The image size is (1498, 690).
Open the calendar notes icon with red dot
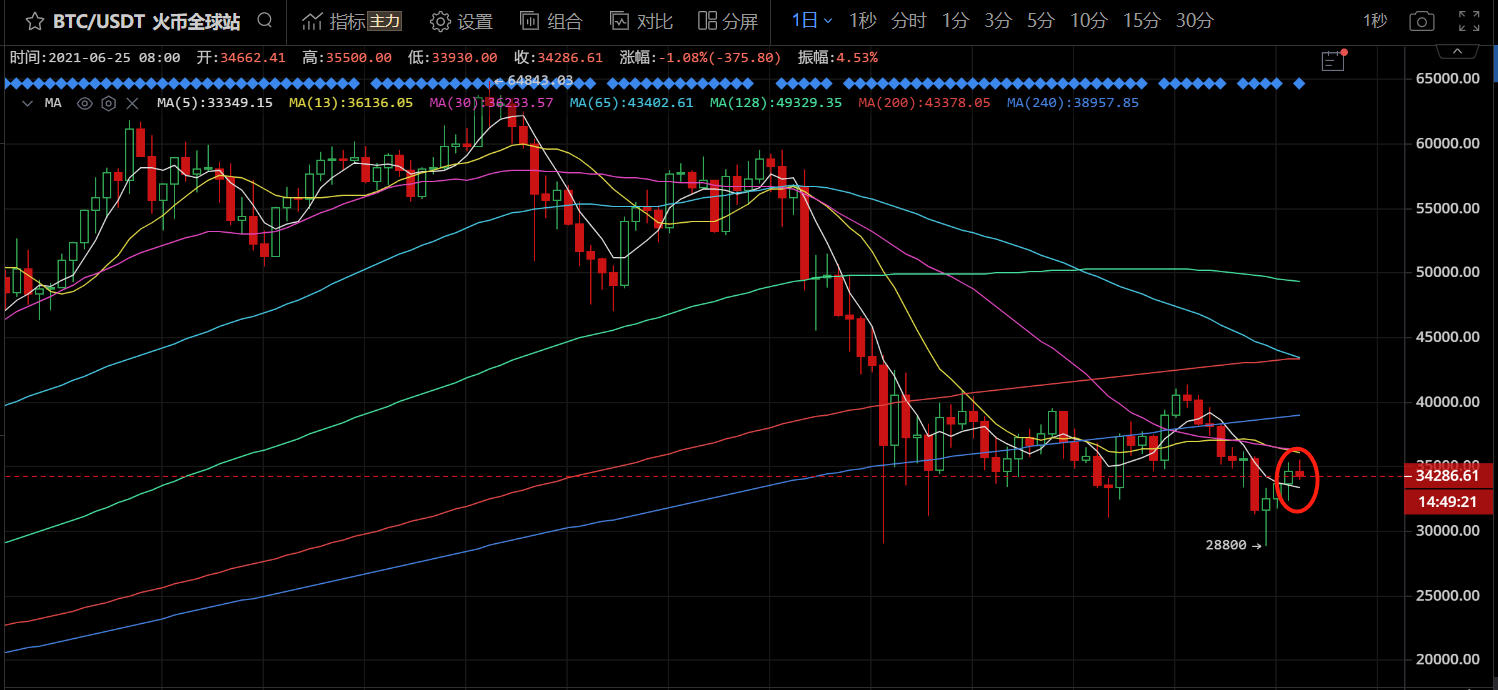coord(1332,61)
